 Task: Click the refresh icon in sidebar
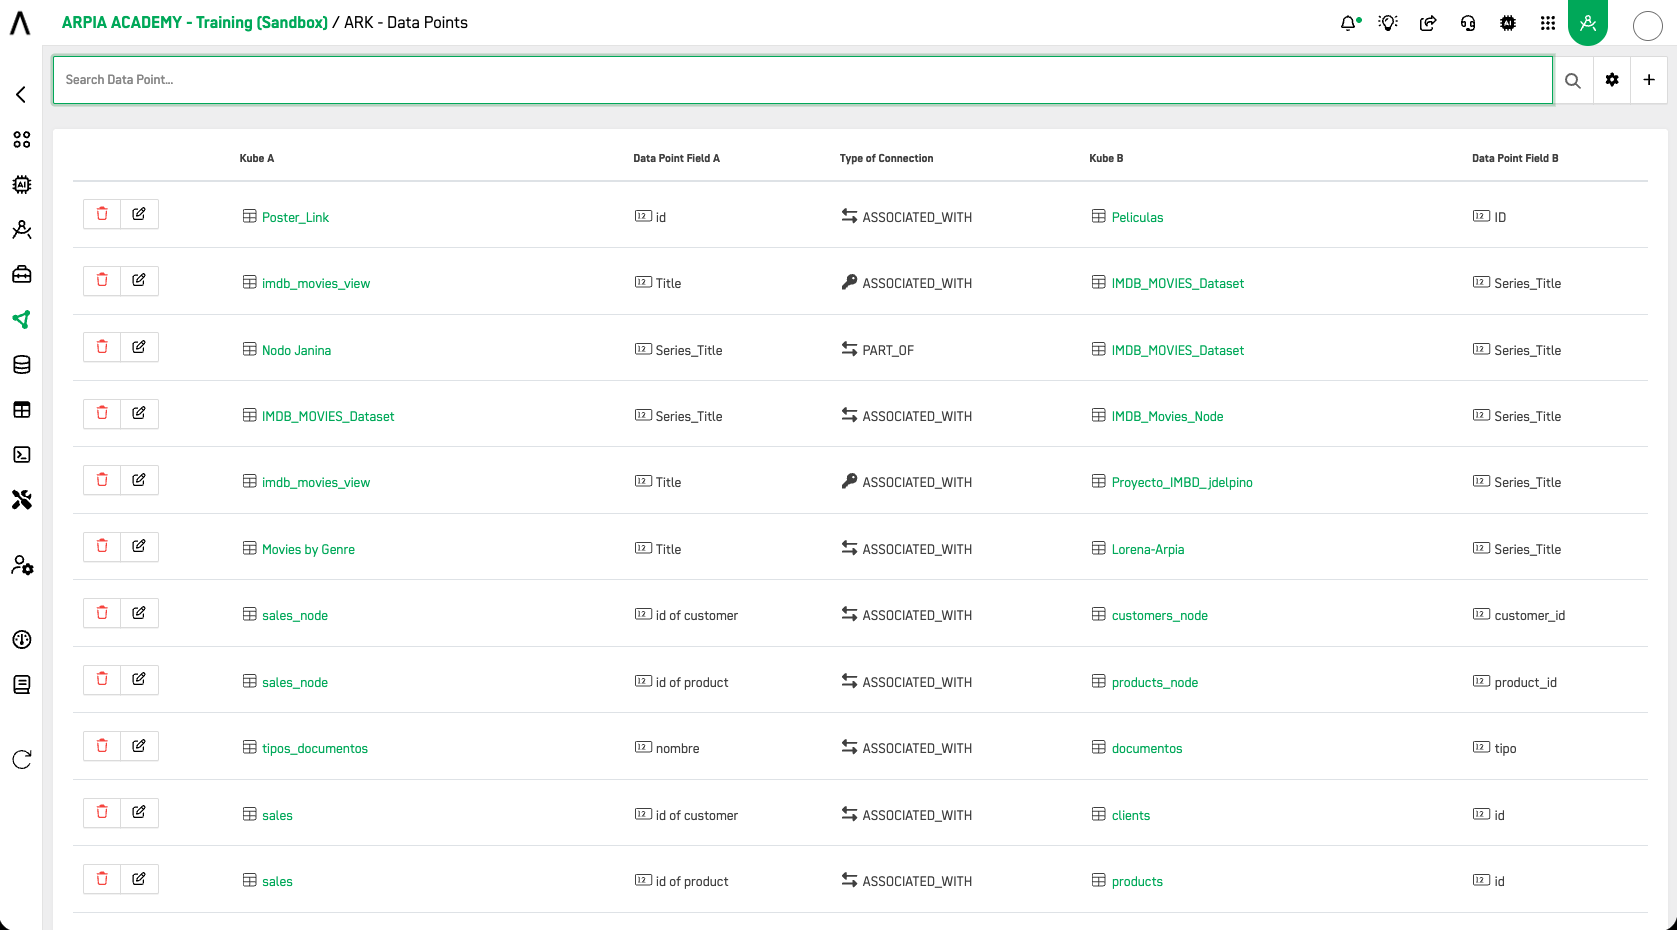[22, 759]
